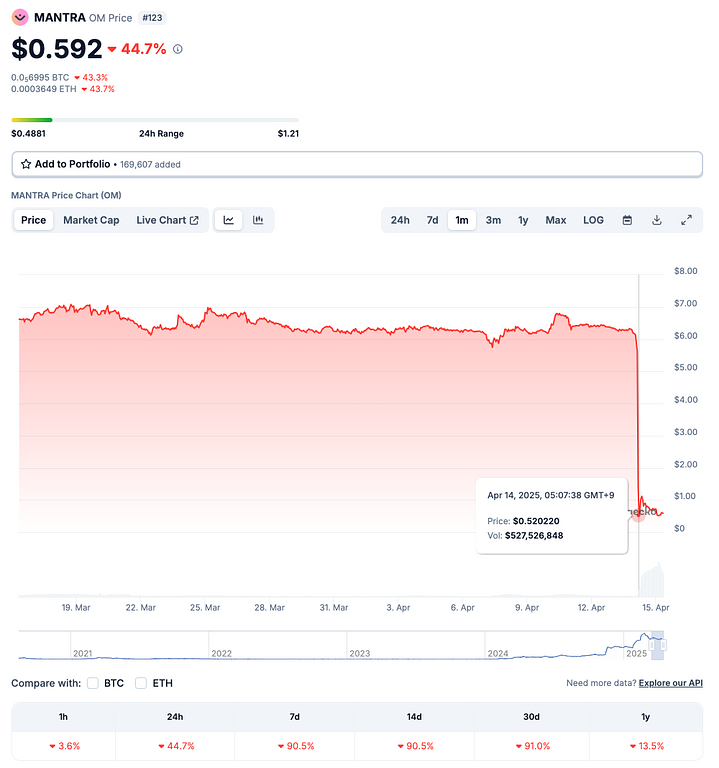Screen dimensions: 719x768
Task: Enable the BTC compare checkbox
Action: pyautogui.click(x=93, y=683)
